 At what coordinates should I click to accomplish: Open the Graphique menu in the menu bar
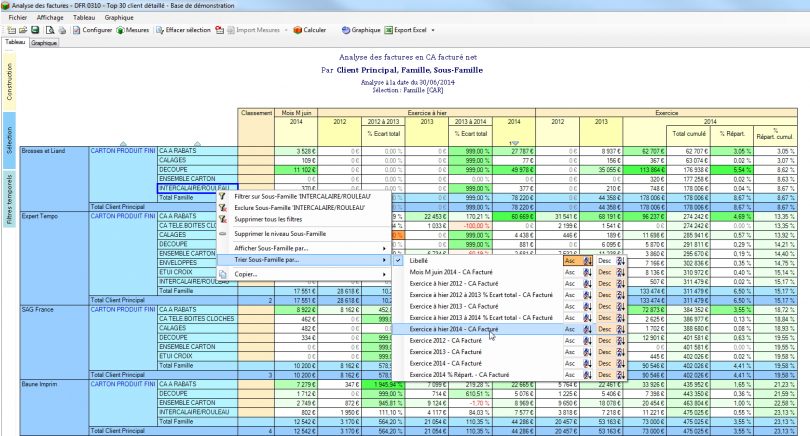pos(119,18)
